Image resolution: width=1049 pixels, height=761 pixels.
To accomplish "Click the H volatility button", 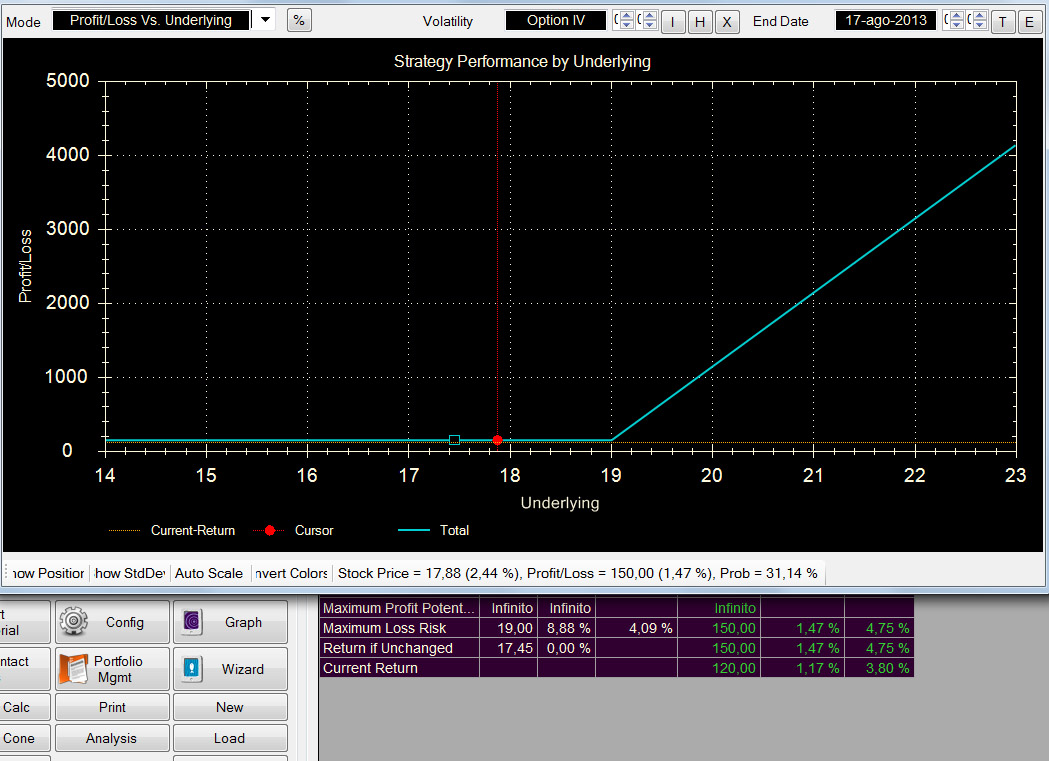I will (700, 22).
